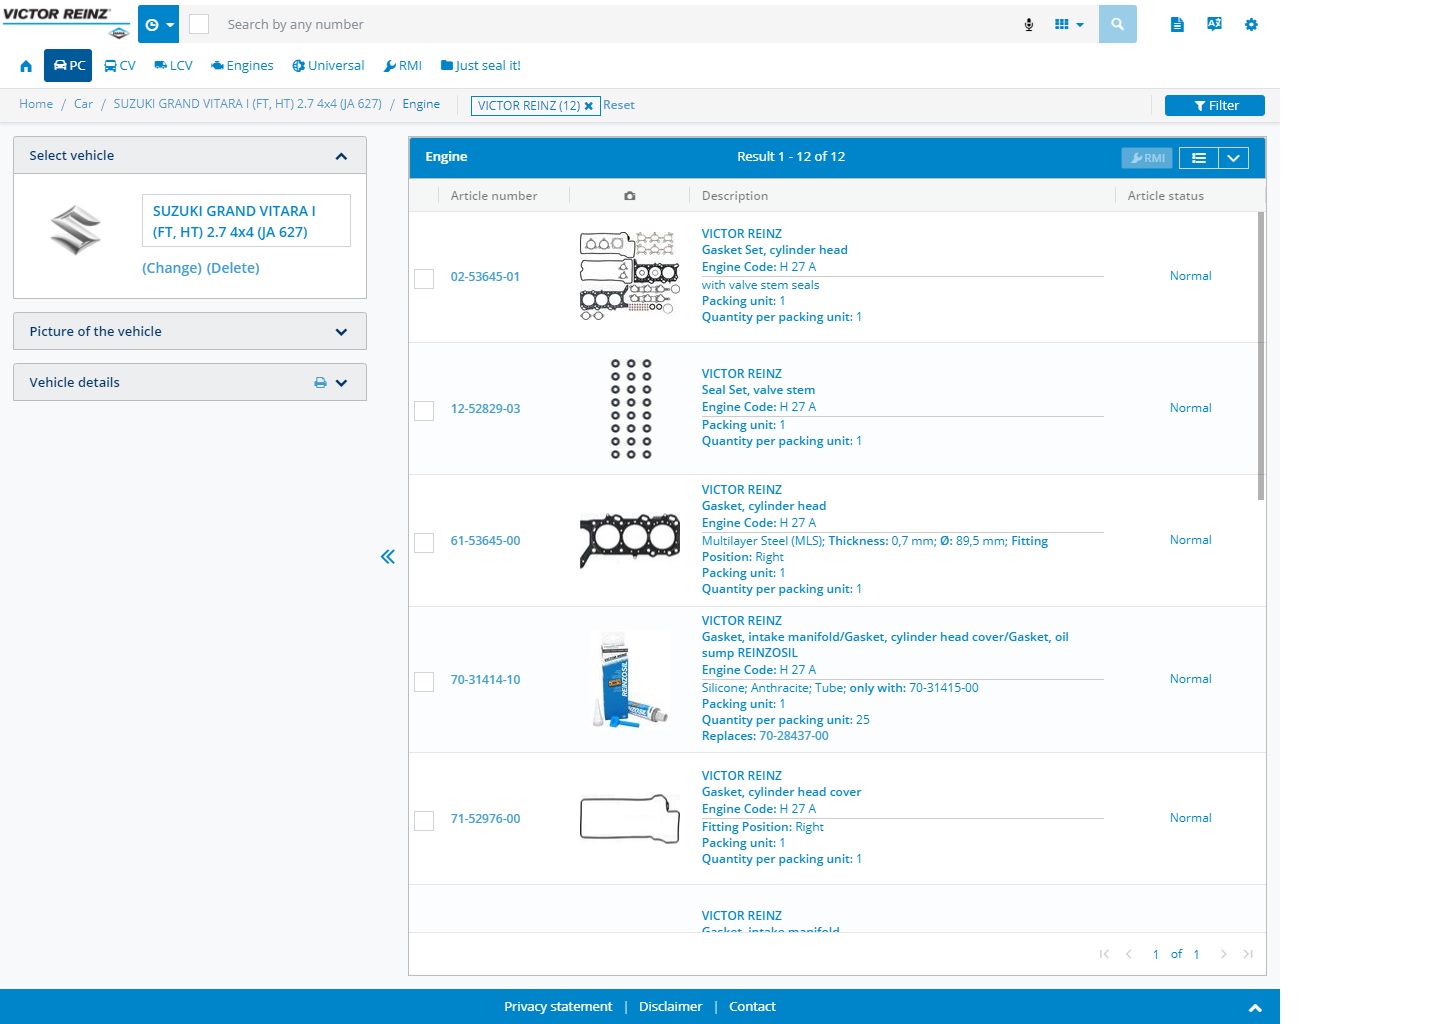This screenshot has width=1440, height=1024.
Task: Expand Picture of the vehicle panel
Action: (x=341, y=332)
